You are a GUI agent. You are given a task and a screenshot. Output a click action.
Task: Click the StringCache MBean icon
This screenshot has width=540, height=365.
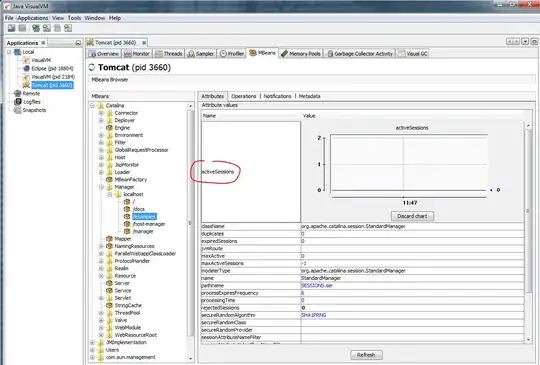point(110,305)
